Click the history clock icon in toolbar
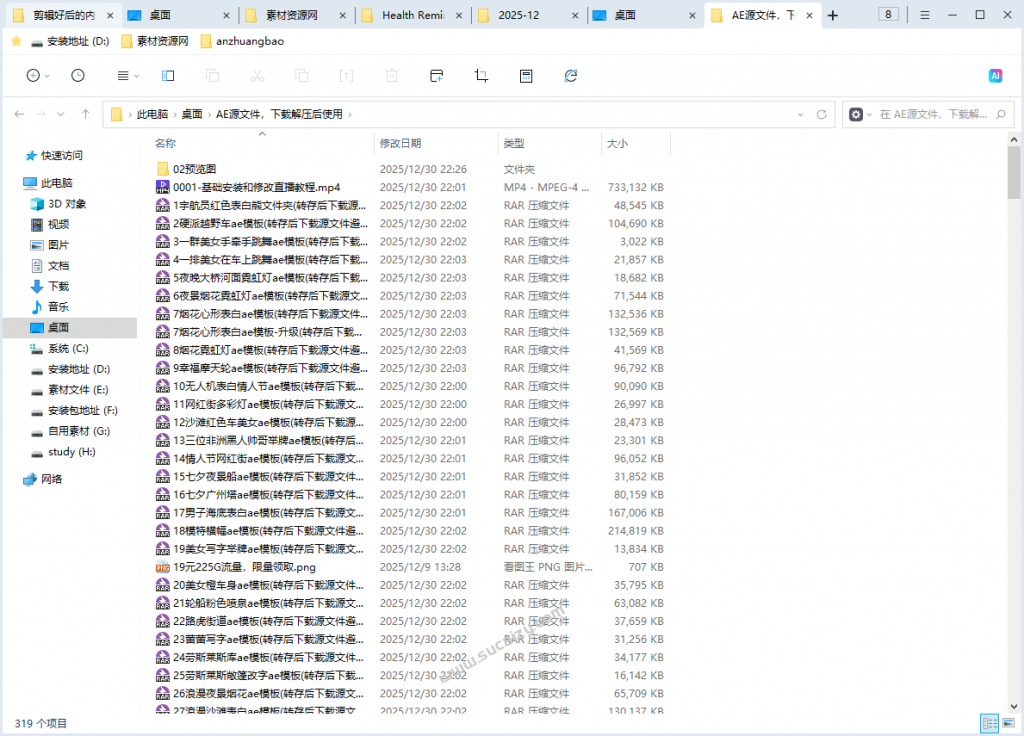This screenshot has height=736, width=1024. [x=78, y=76]
